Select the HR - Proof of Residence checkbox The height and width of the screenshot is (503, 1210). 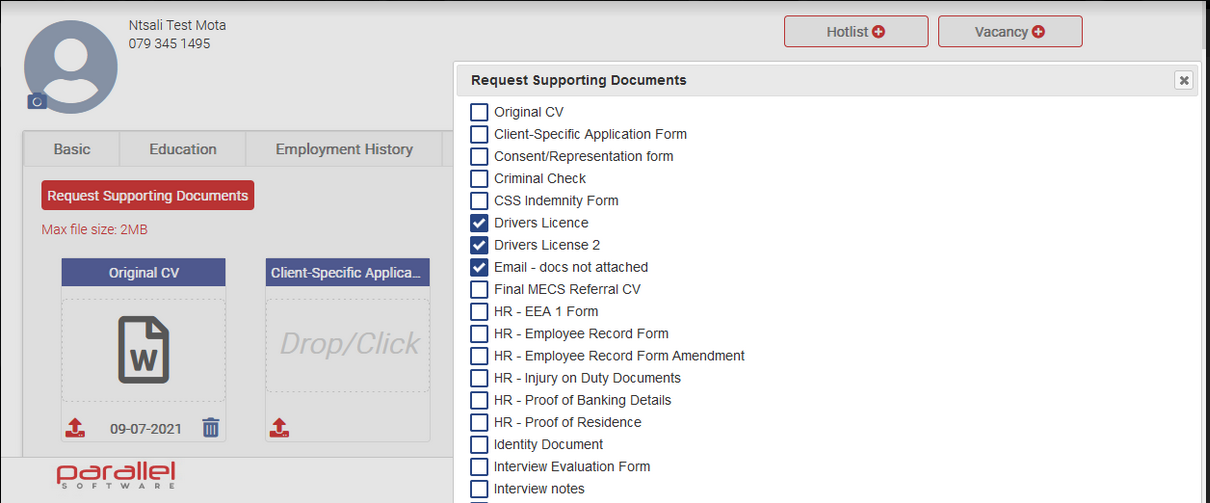pyautogui.click(x=479, y=423)
